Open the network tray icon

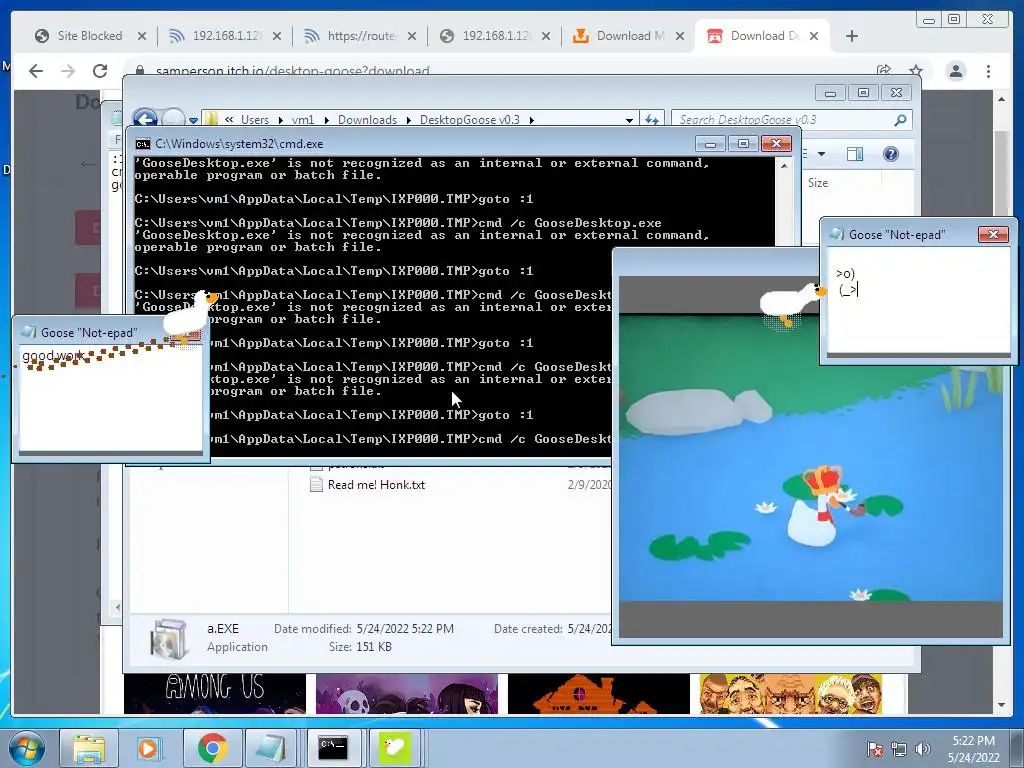[x=899, y=749]
